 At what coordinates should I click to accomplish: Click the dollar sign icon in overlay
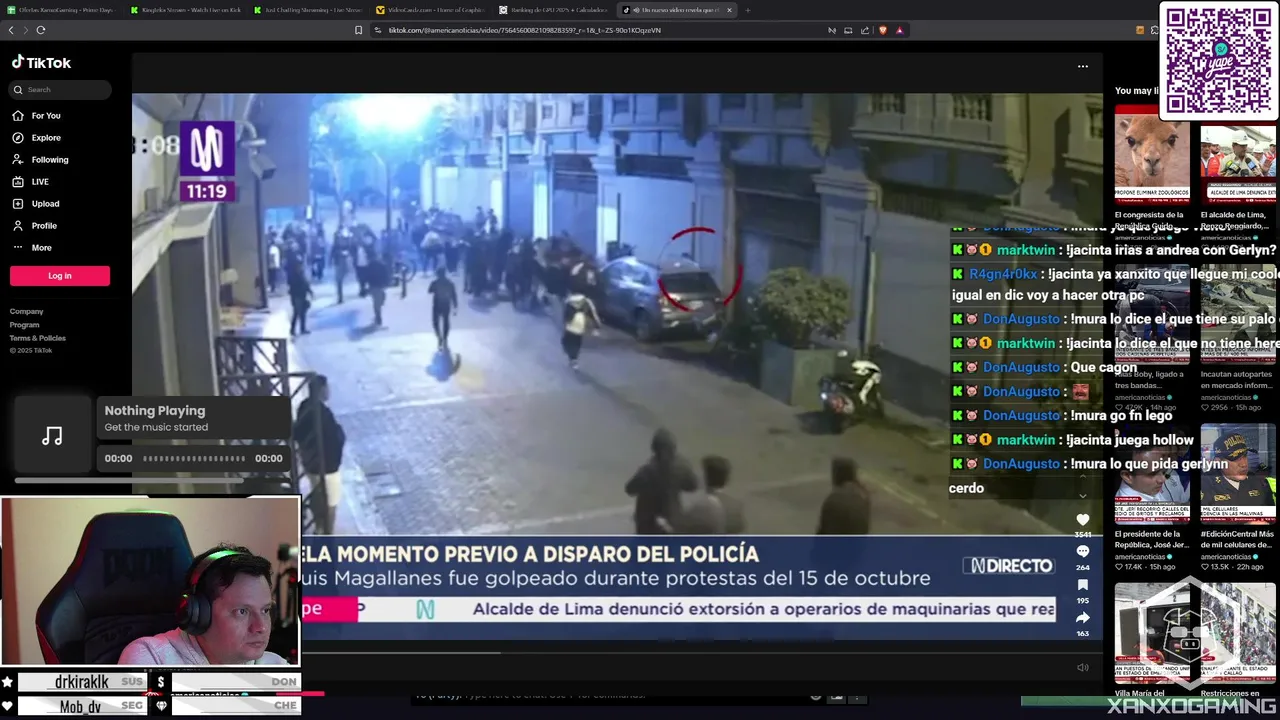tap(160, 682)
